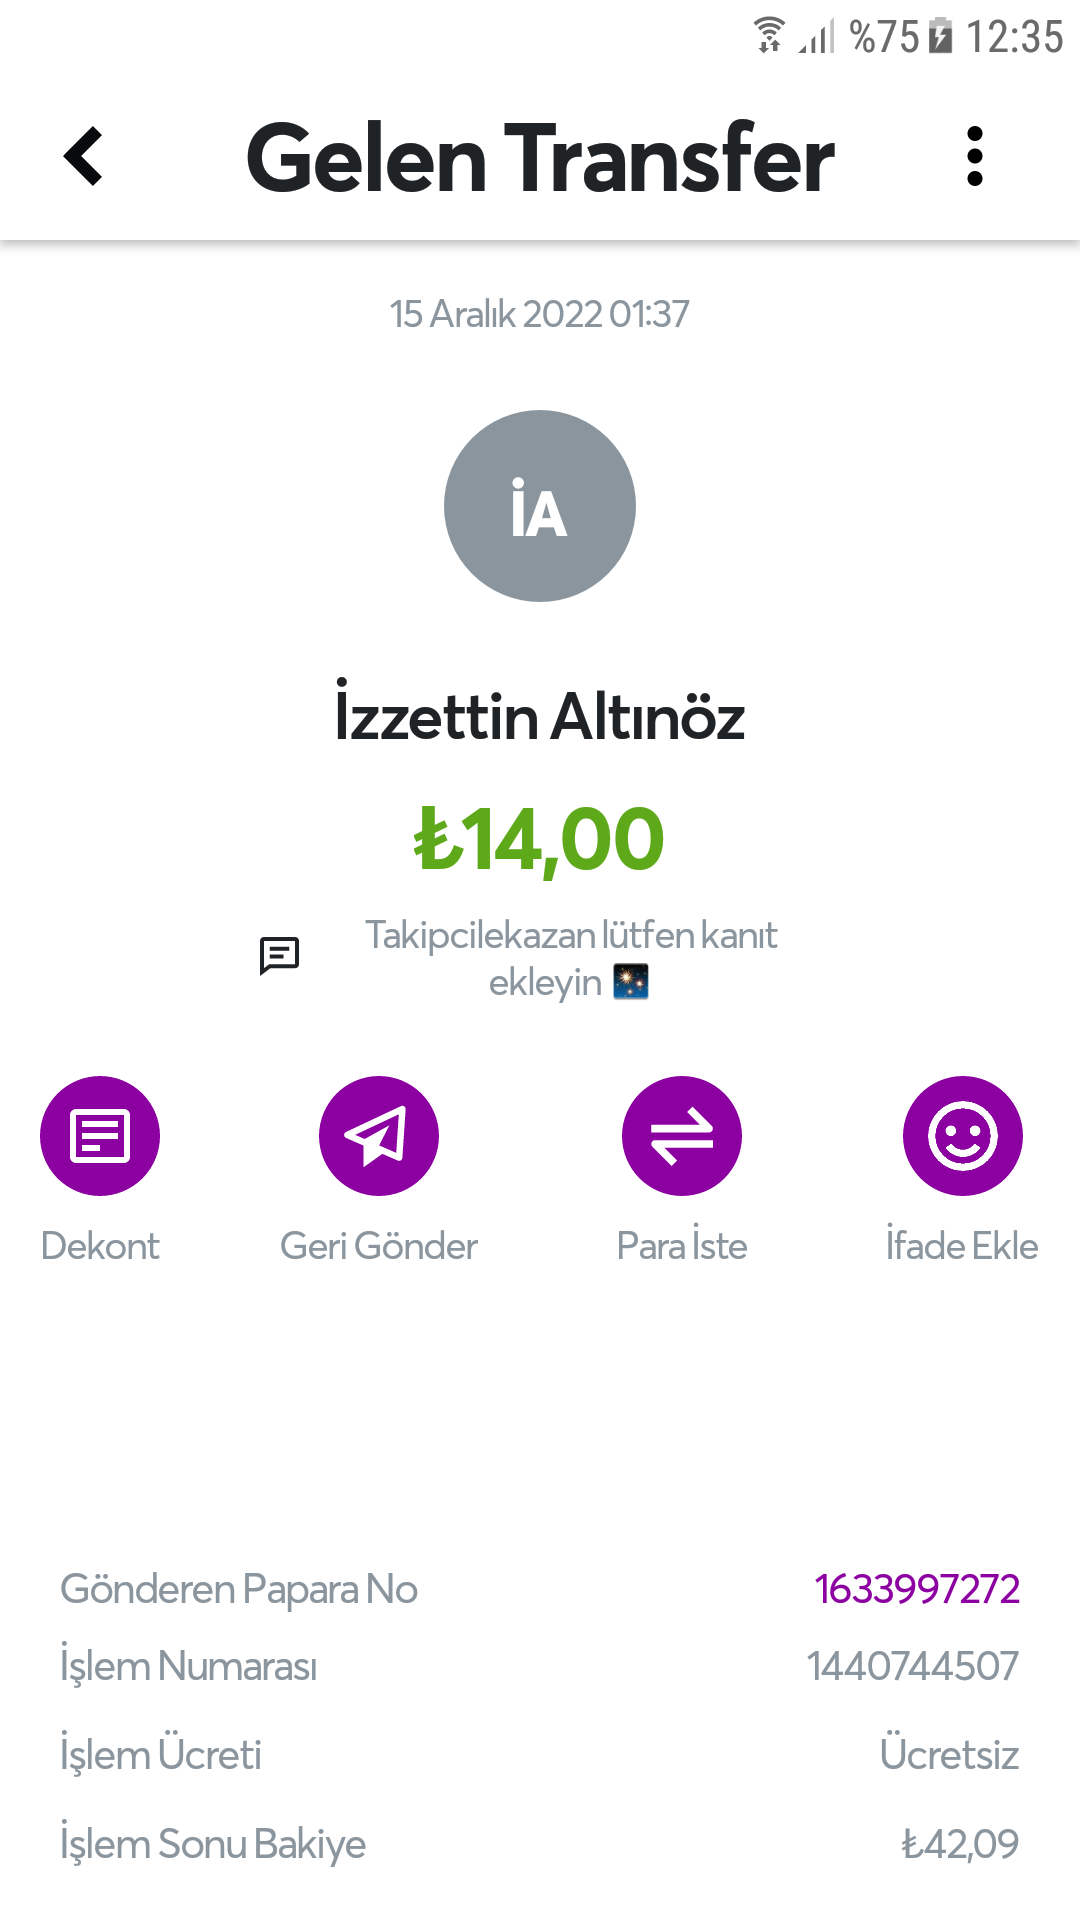Viewport: 1080px width, 1920px height.
Task: Tap the İfade Ekle text label
Action: tap(962, 1246)
